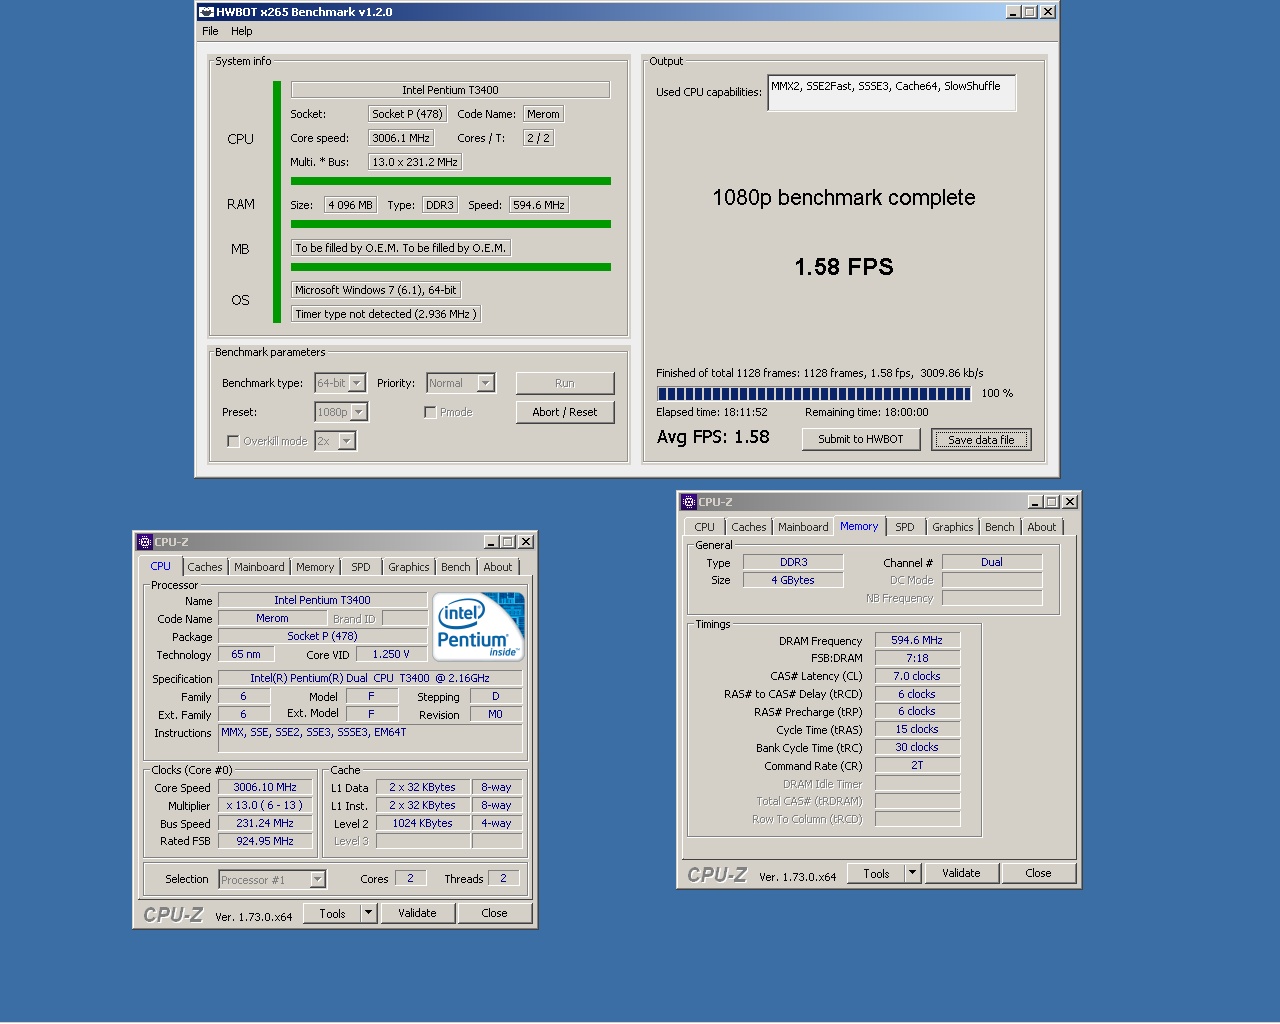Switch to Mainboard tab in left CPU-Z
The width and height of the screenshot is (1280, 1024).
tap(259, 567)
